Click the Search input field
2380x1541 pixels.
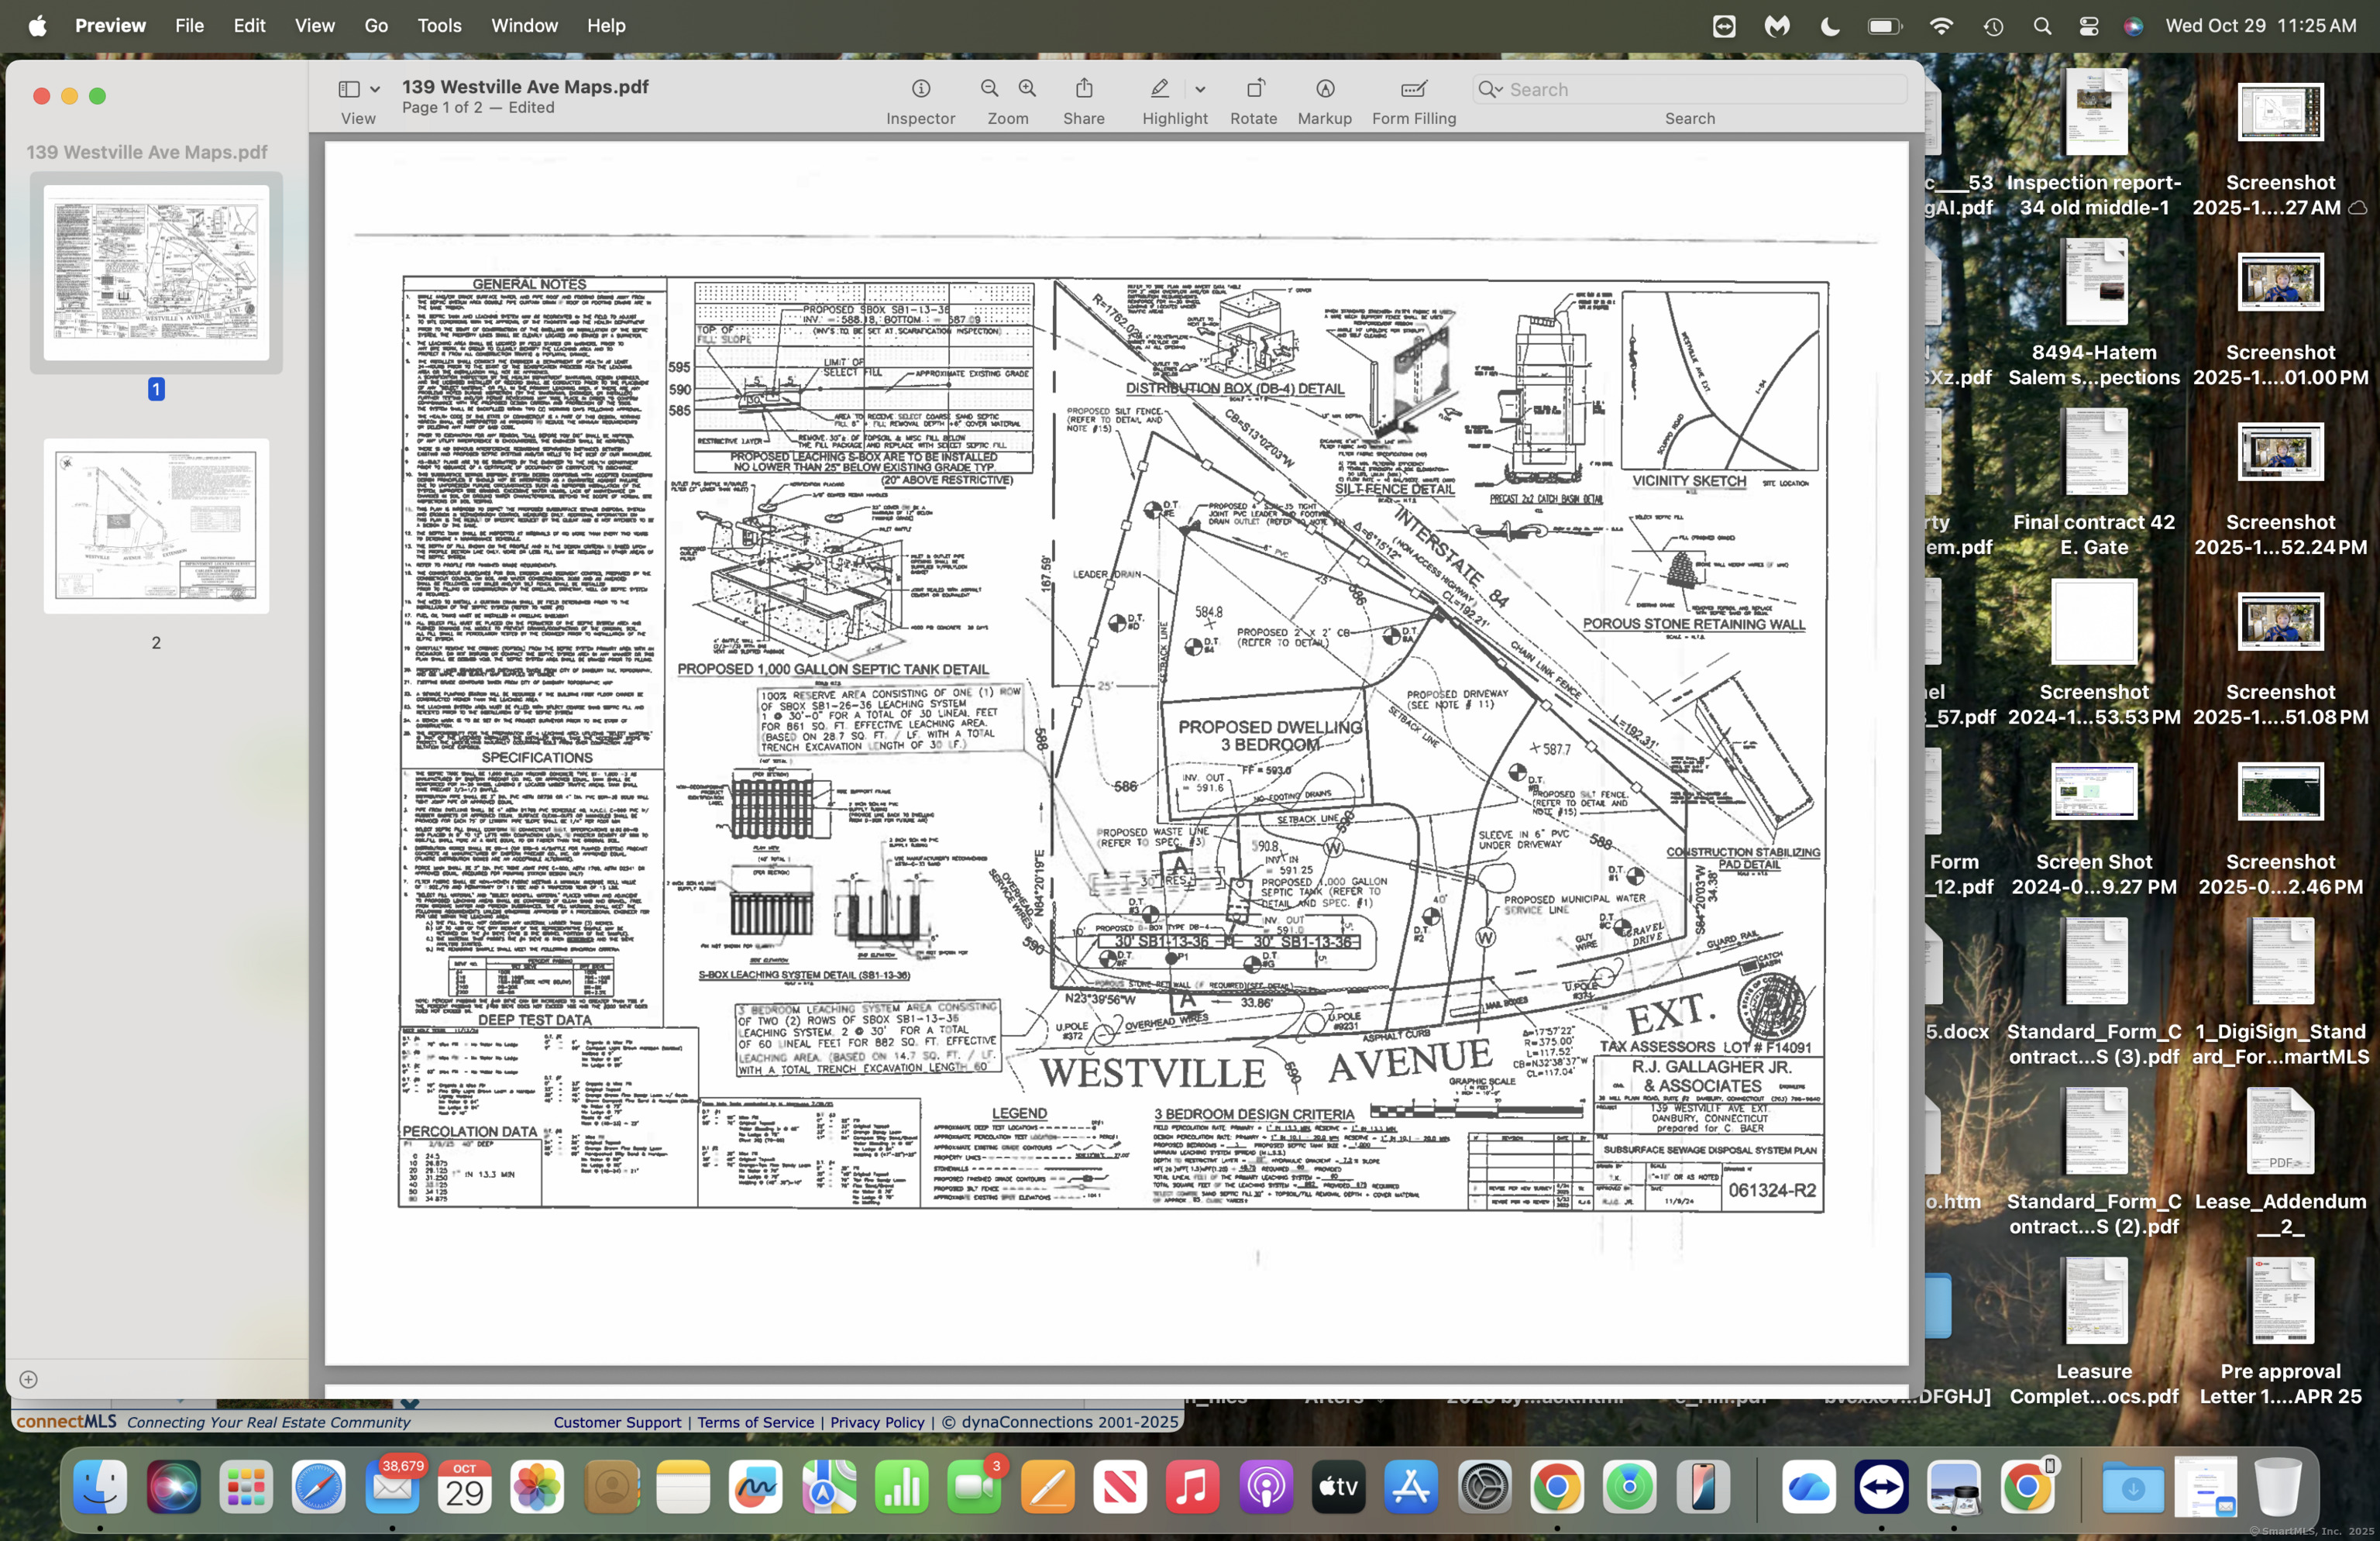pos(1700,89)
